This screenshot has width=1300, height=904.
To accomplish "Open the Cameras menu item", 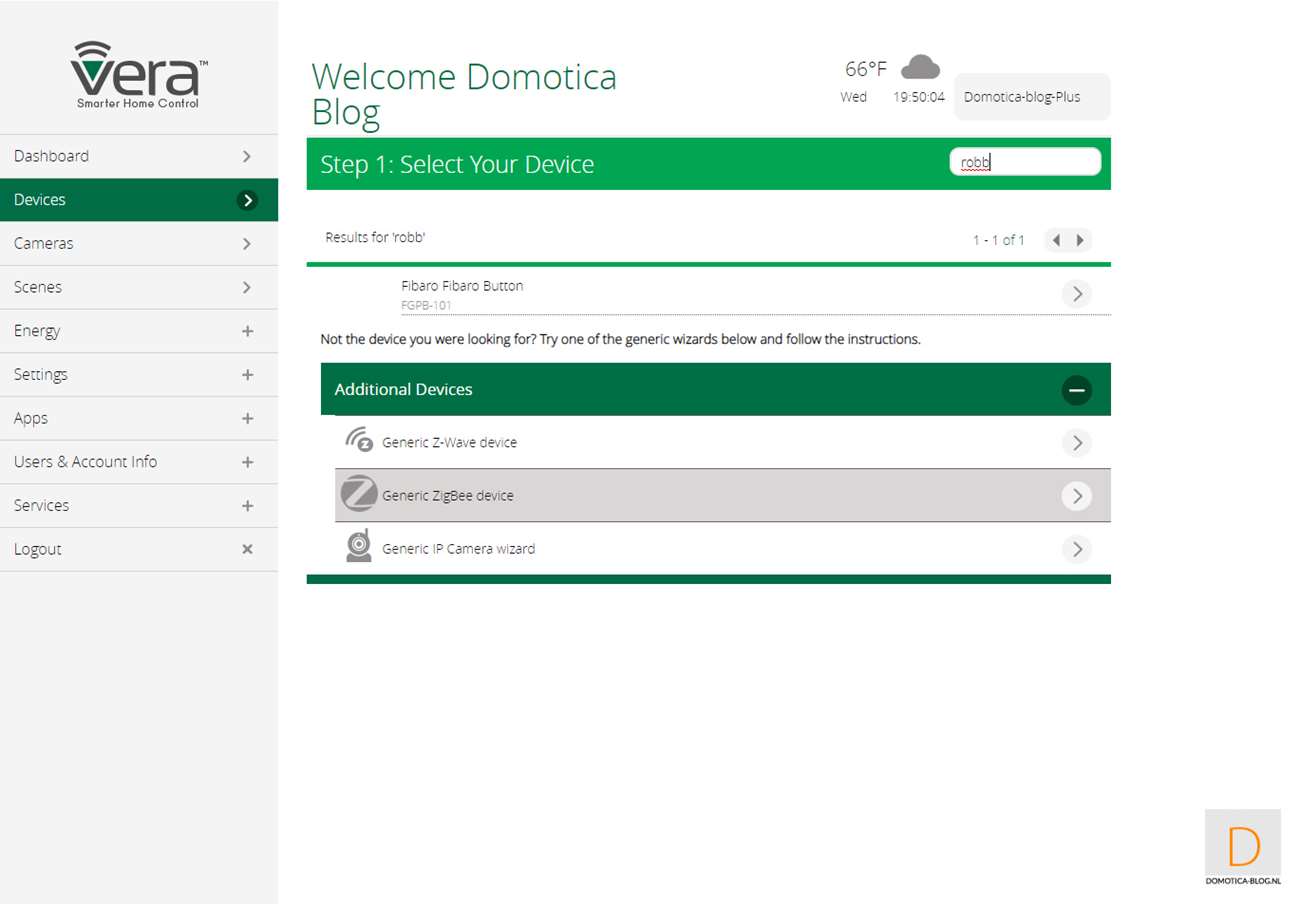I will pyautogui.click(x=138, y=243).
